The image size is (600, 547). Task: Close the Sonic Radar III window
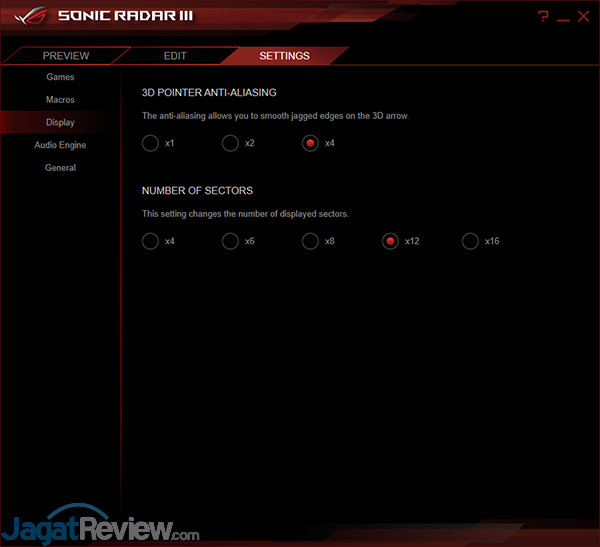584,16
